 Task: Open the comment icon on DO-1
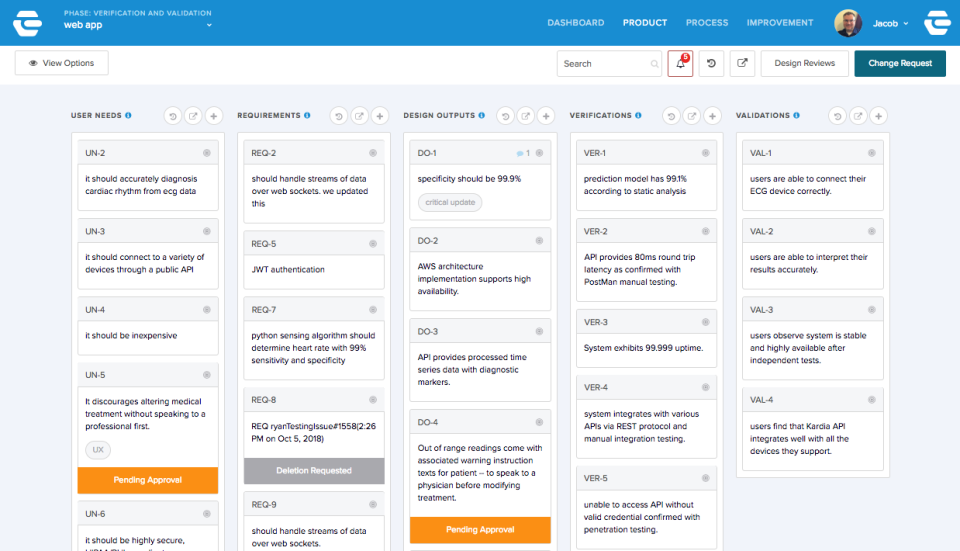coord(520,153)
